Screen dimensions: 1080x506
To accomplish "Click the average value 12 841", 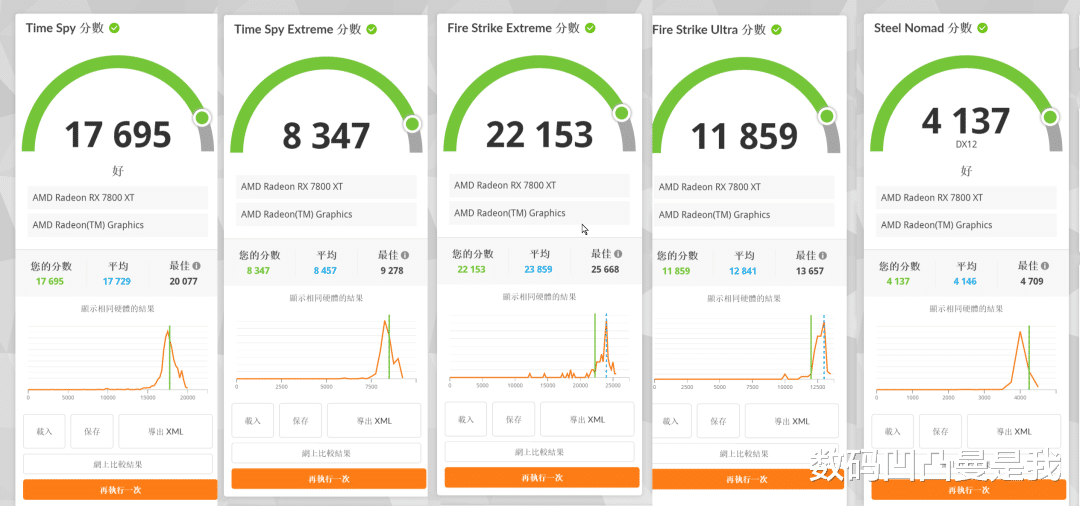I will [x=743, y=271].
